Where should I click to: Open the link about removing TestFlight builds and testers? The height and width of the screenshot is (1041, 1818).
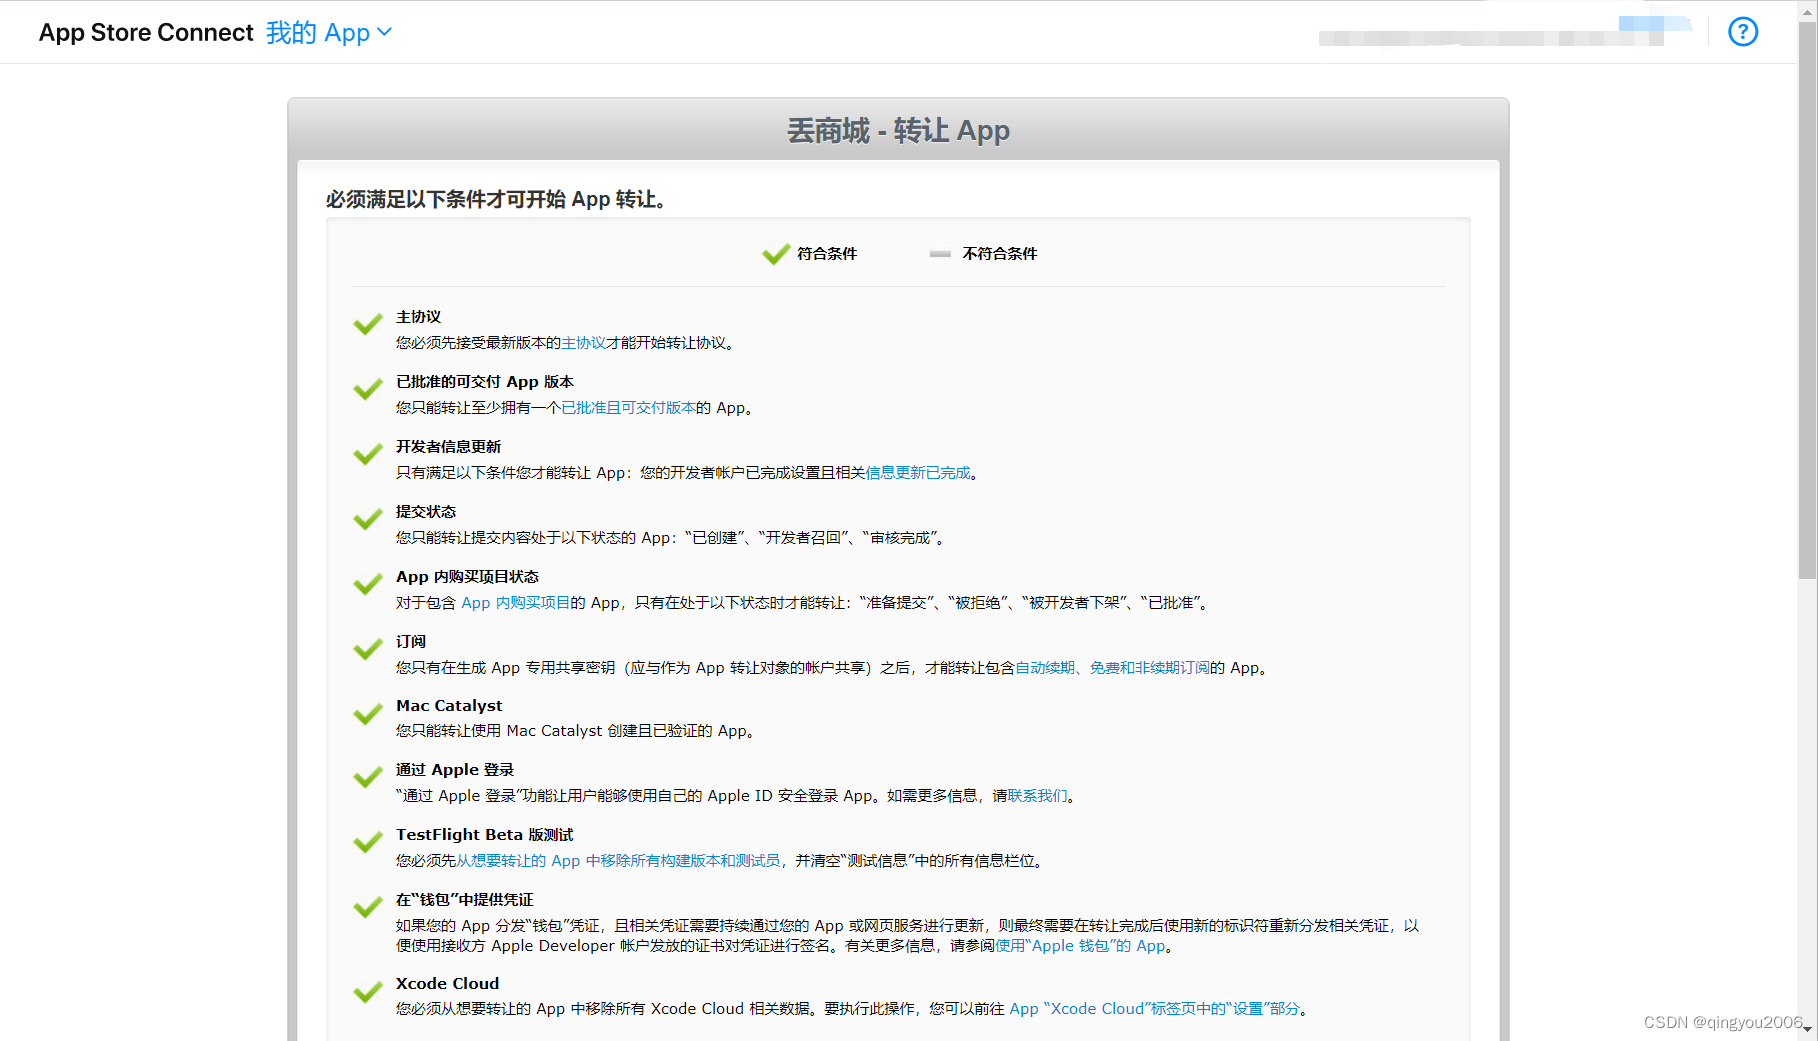pyautogui.click(x=618, y=861)
